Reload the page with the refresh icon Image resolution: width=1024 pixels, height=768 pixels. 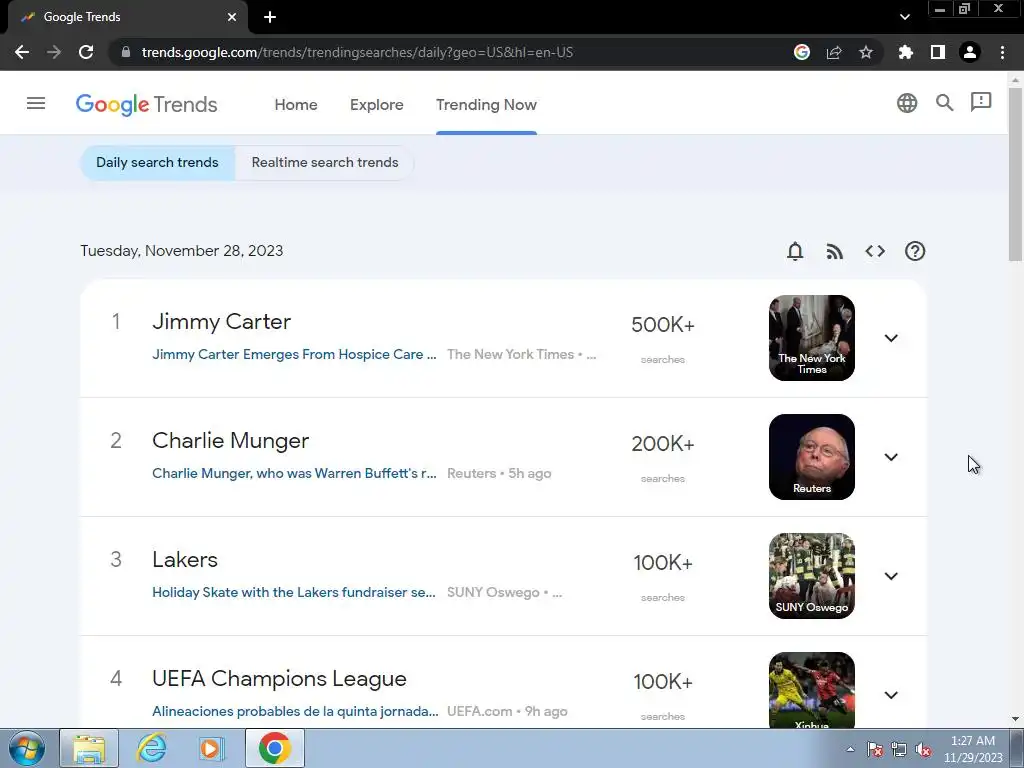tap(86, 52)
